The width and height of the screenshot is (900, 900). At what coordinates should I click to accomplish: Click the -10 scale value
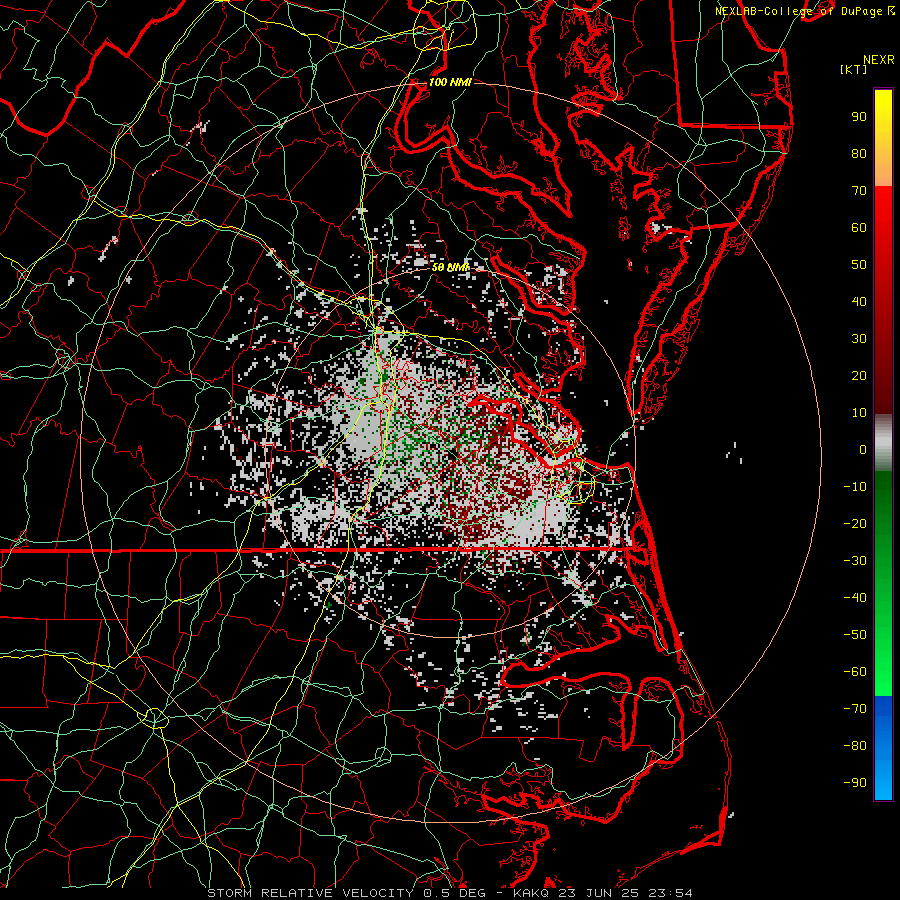[855, 487]
